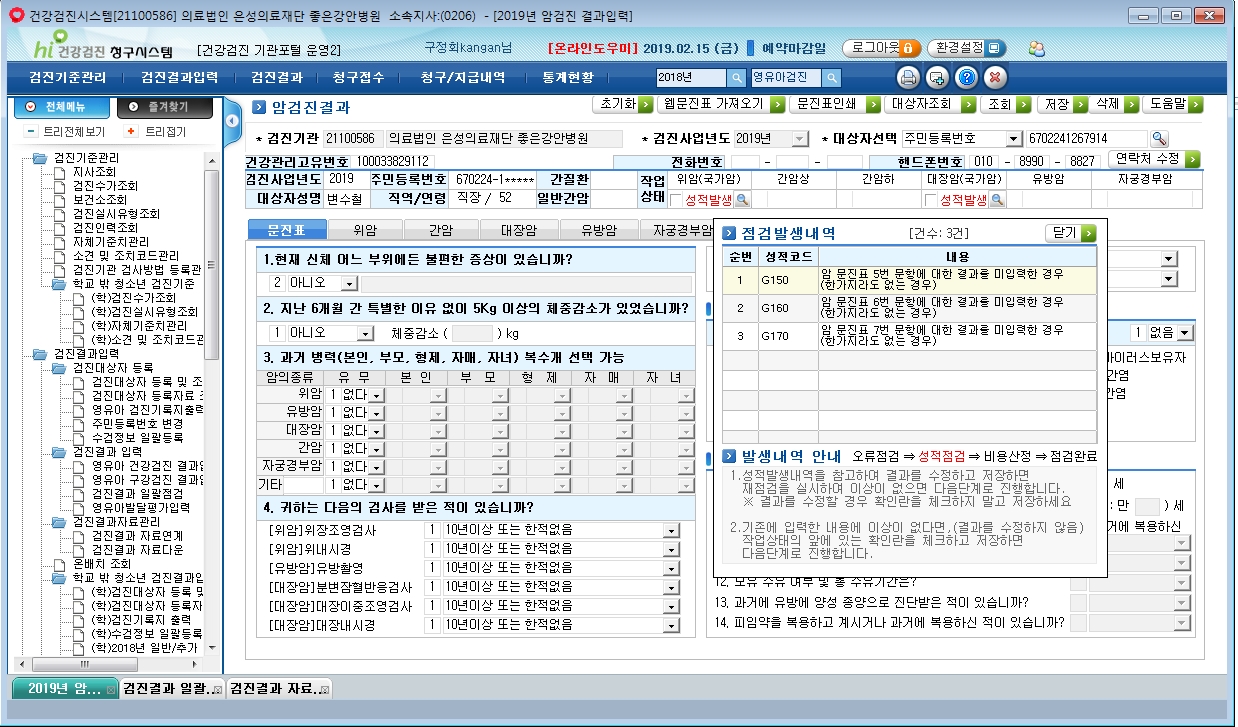1238x727 pixels.
Task: Check the 대장암(국가암) 성적발생 checkbox
Action: [x=930, y=200]
